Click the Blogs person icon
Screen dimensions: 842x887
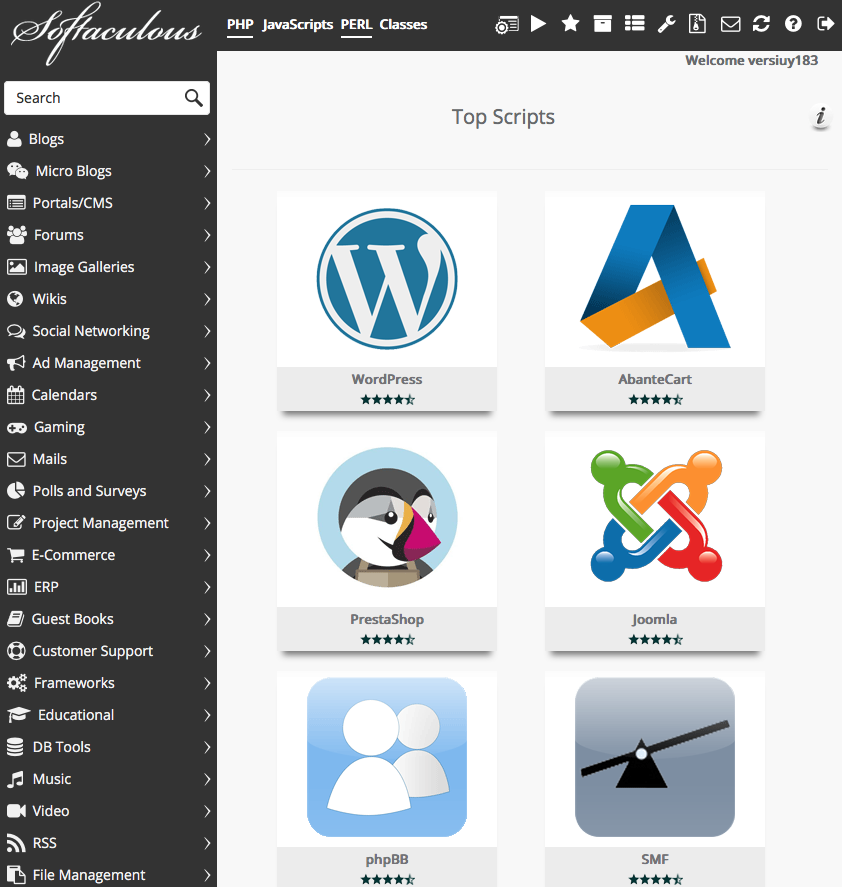coord(14,139)
